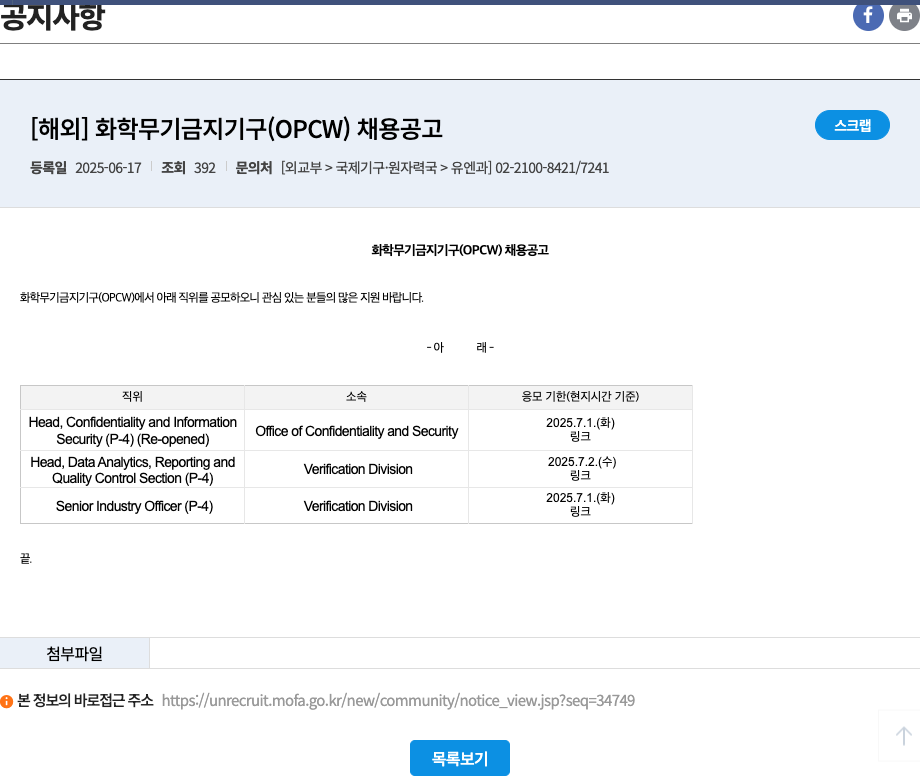Click the notice title [해외] 화학무기금지기구(OPCW) 채용공고
The image size is (920, 777).
pos(236,129)
